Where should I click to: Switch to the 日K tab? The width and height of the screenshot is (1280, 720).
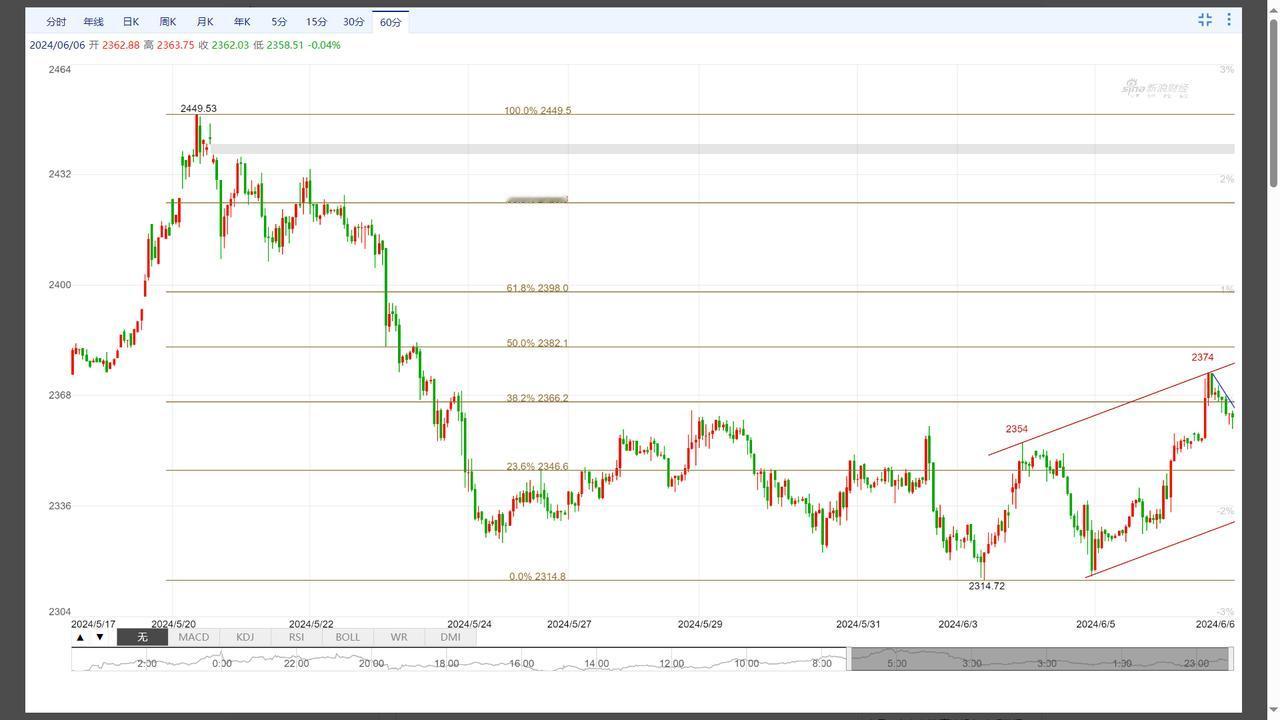pos(131,22)
